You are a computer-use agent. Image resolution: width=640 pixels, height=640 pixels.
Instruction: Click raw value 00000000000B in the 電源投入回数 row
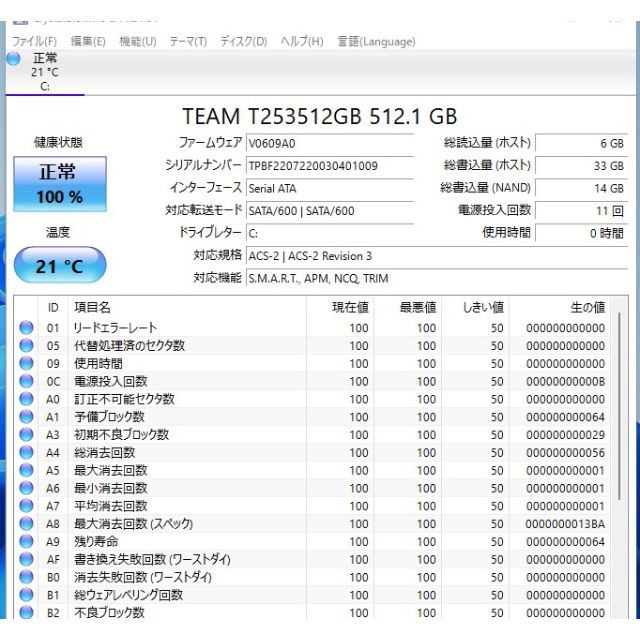click(565, 382)
